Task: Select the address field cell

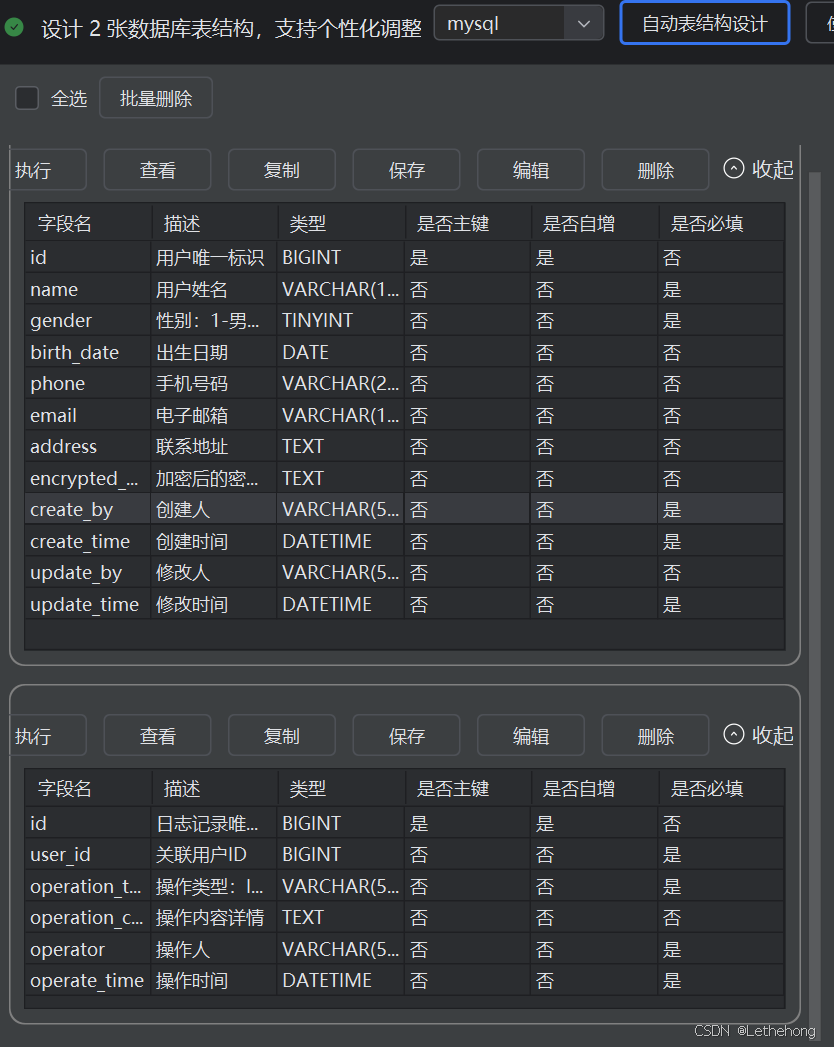Action: 88,446
